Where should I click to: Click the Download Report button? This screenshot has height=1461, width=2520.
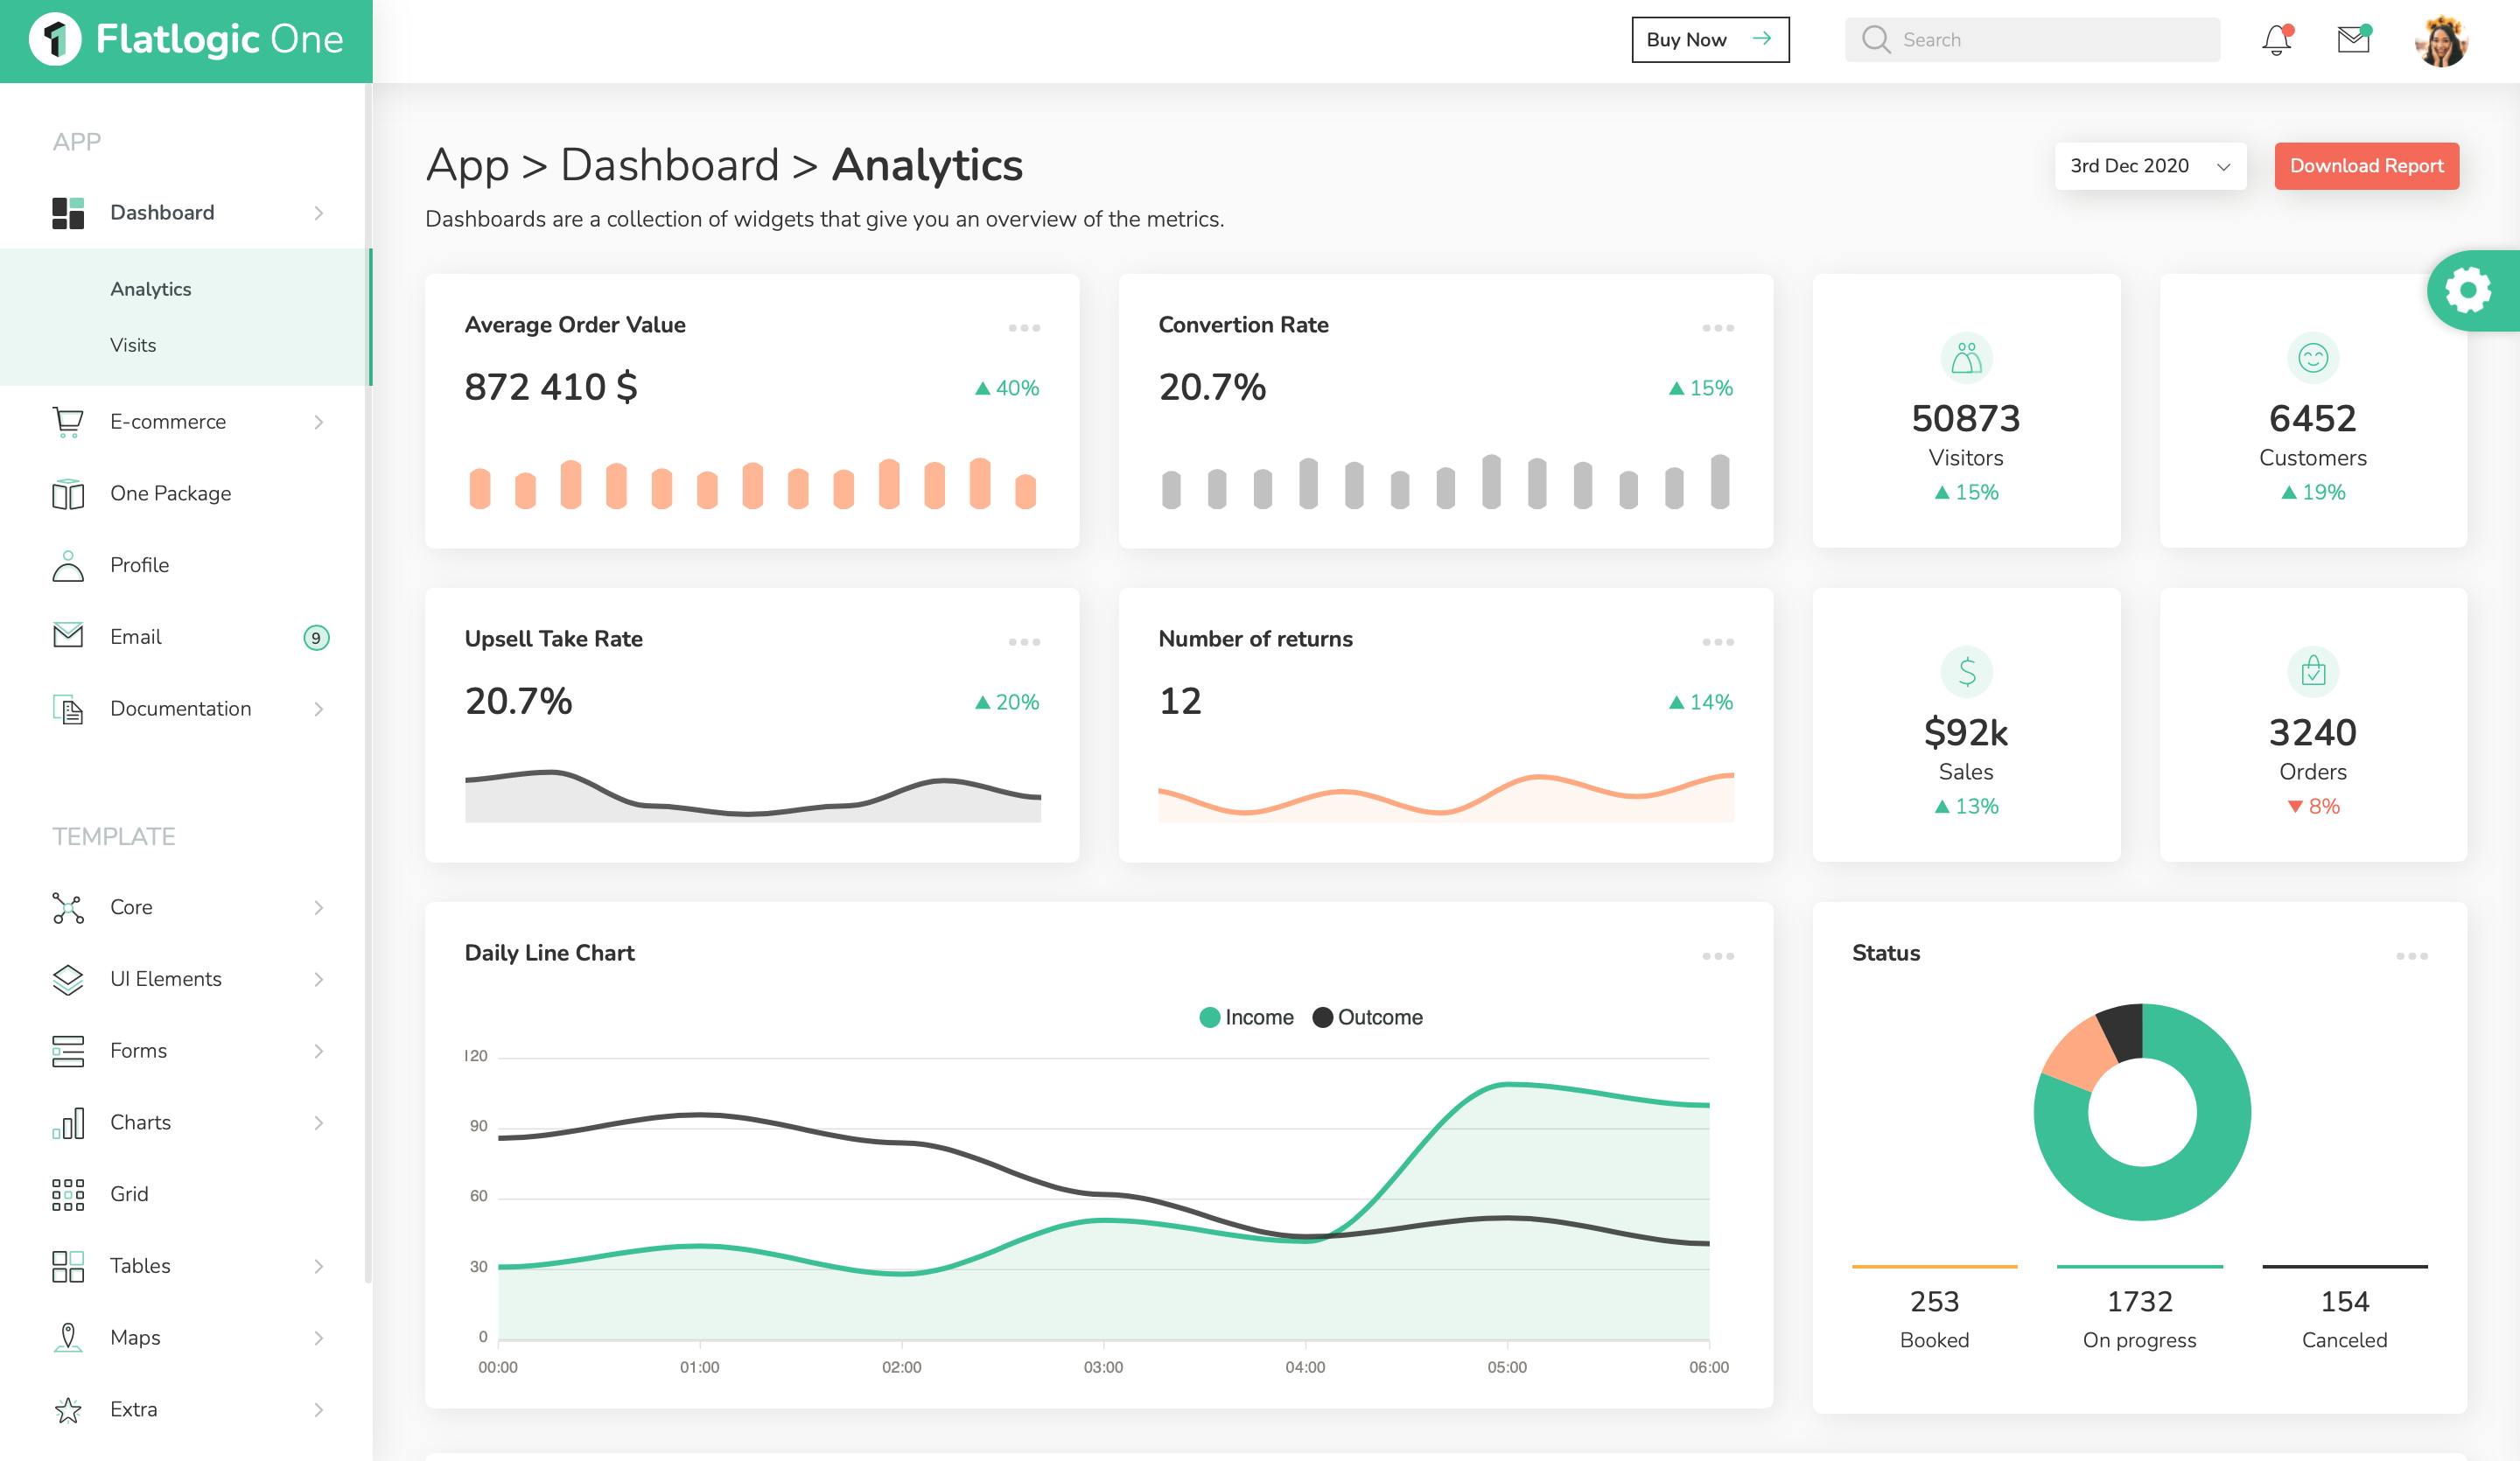(2366, 166)
